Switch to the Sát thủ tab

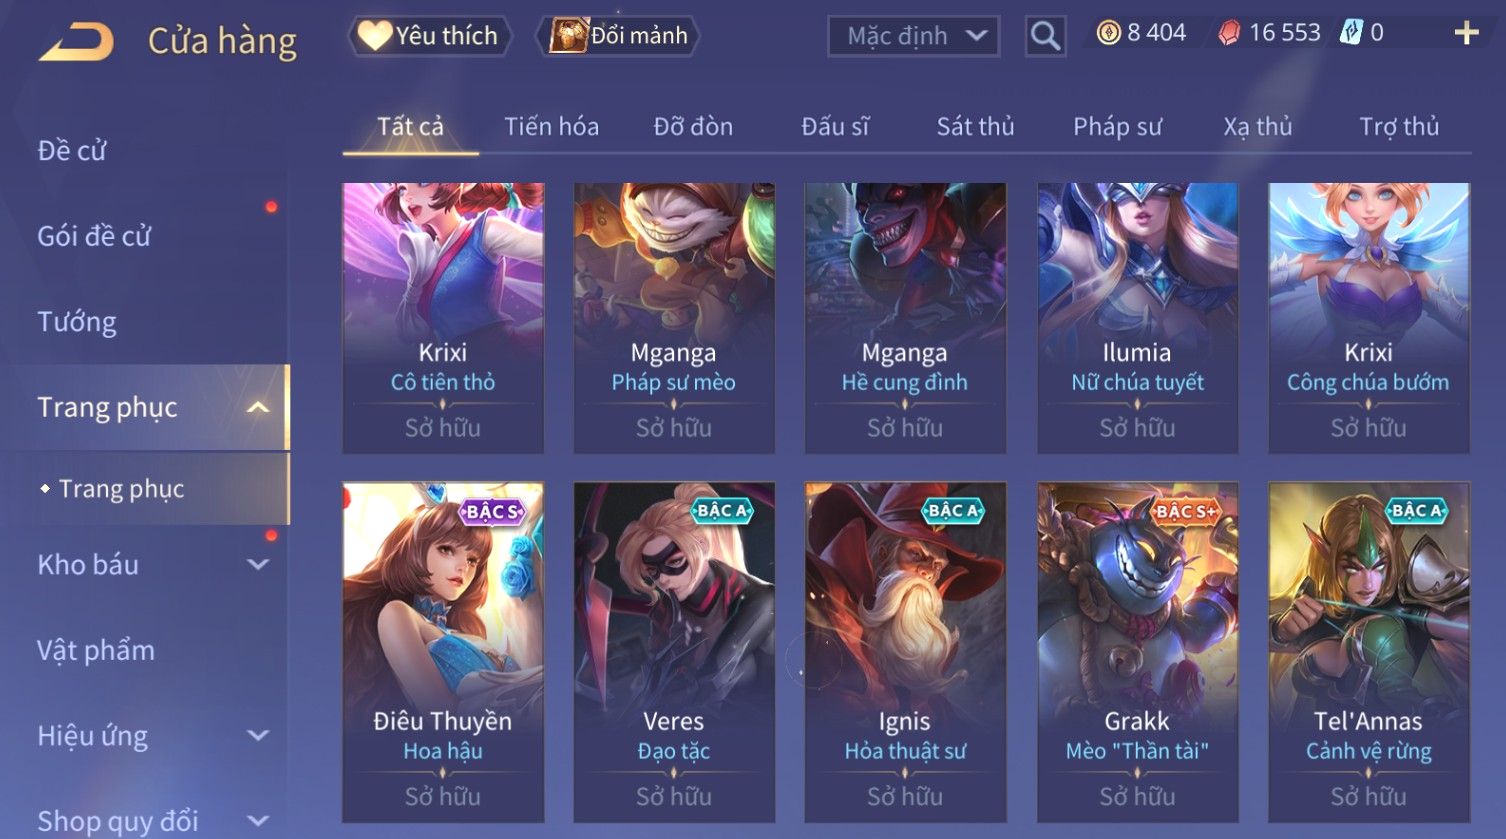975,127
